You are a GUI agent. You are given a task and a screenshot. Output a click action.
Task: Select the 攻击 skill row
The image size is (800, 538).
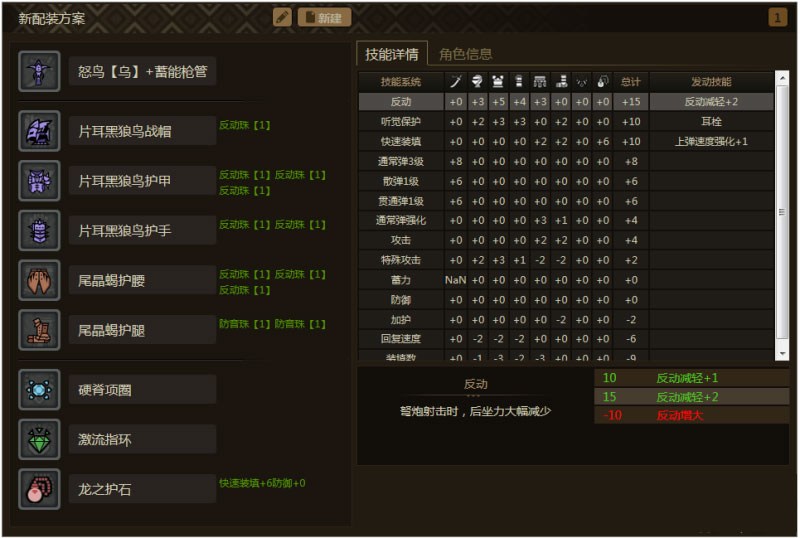point(566,240)
